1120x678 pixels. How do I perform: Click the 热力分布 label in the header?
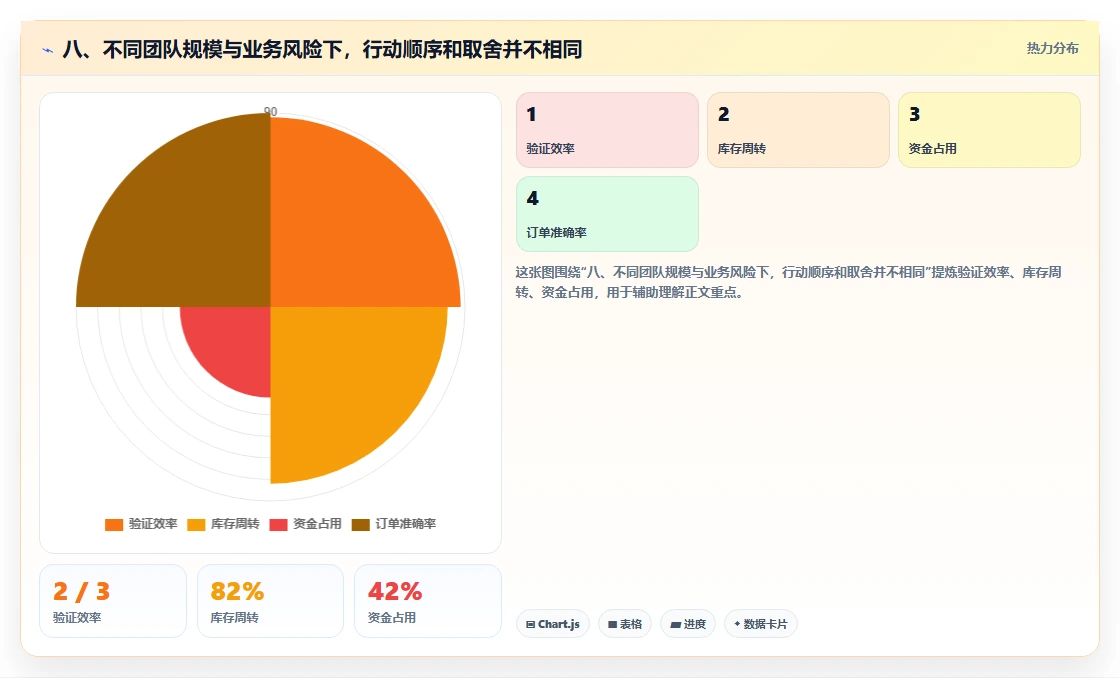pyautogui.click(x=1052, y=49)
